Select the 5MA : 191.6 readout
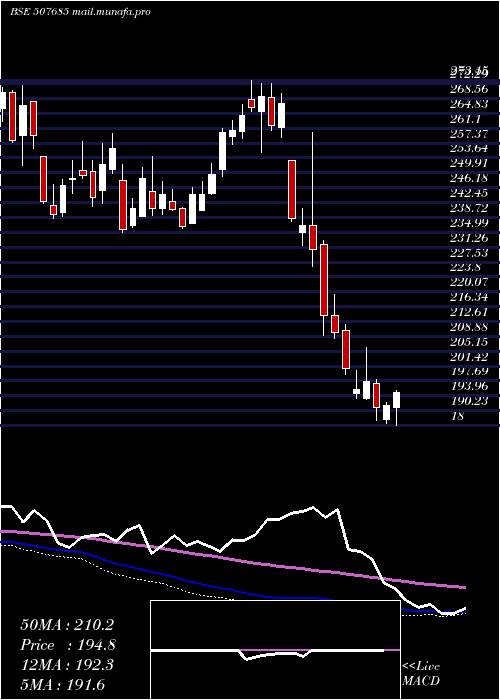The width and height of the screenshot is (500, 700). pyautogui.click(x=63, y=685)
